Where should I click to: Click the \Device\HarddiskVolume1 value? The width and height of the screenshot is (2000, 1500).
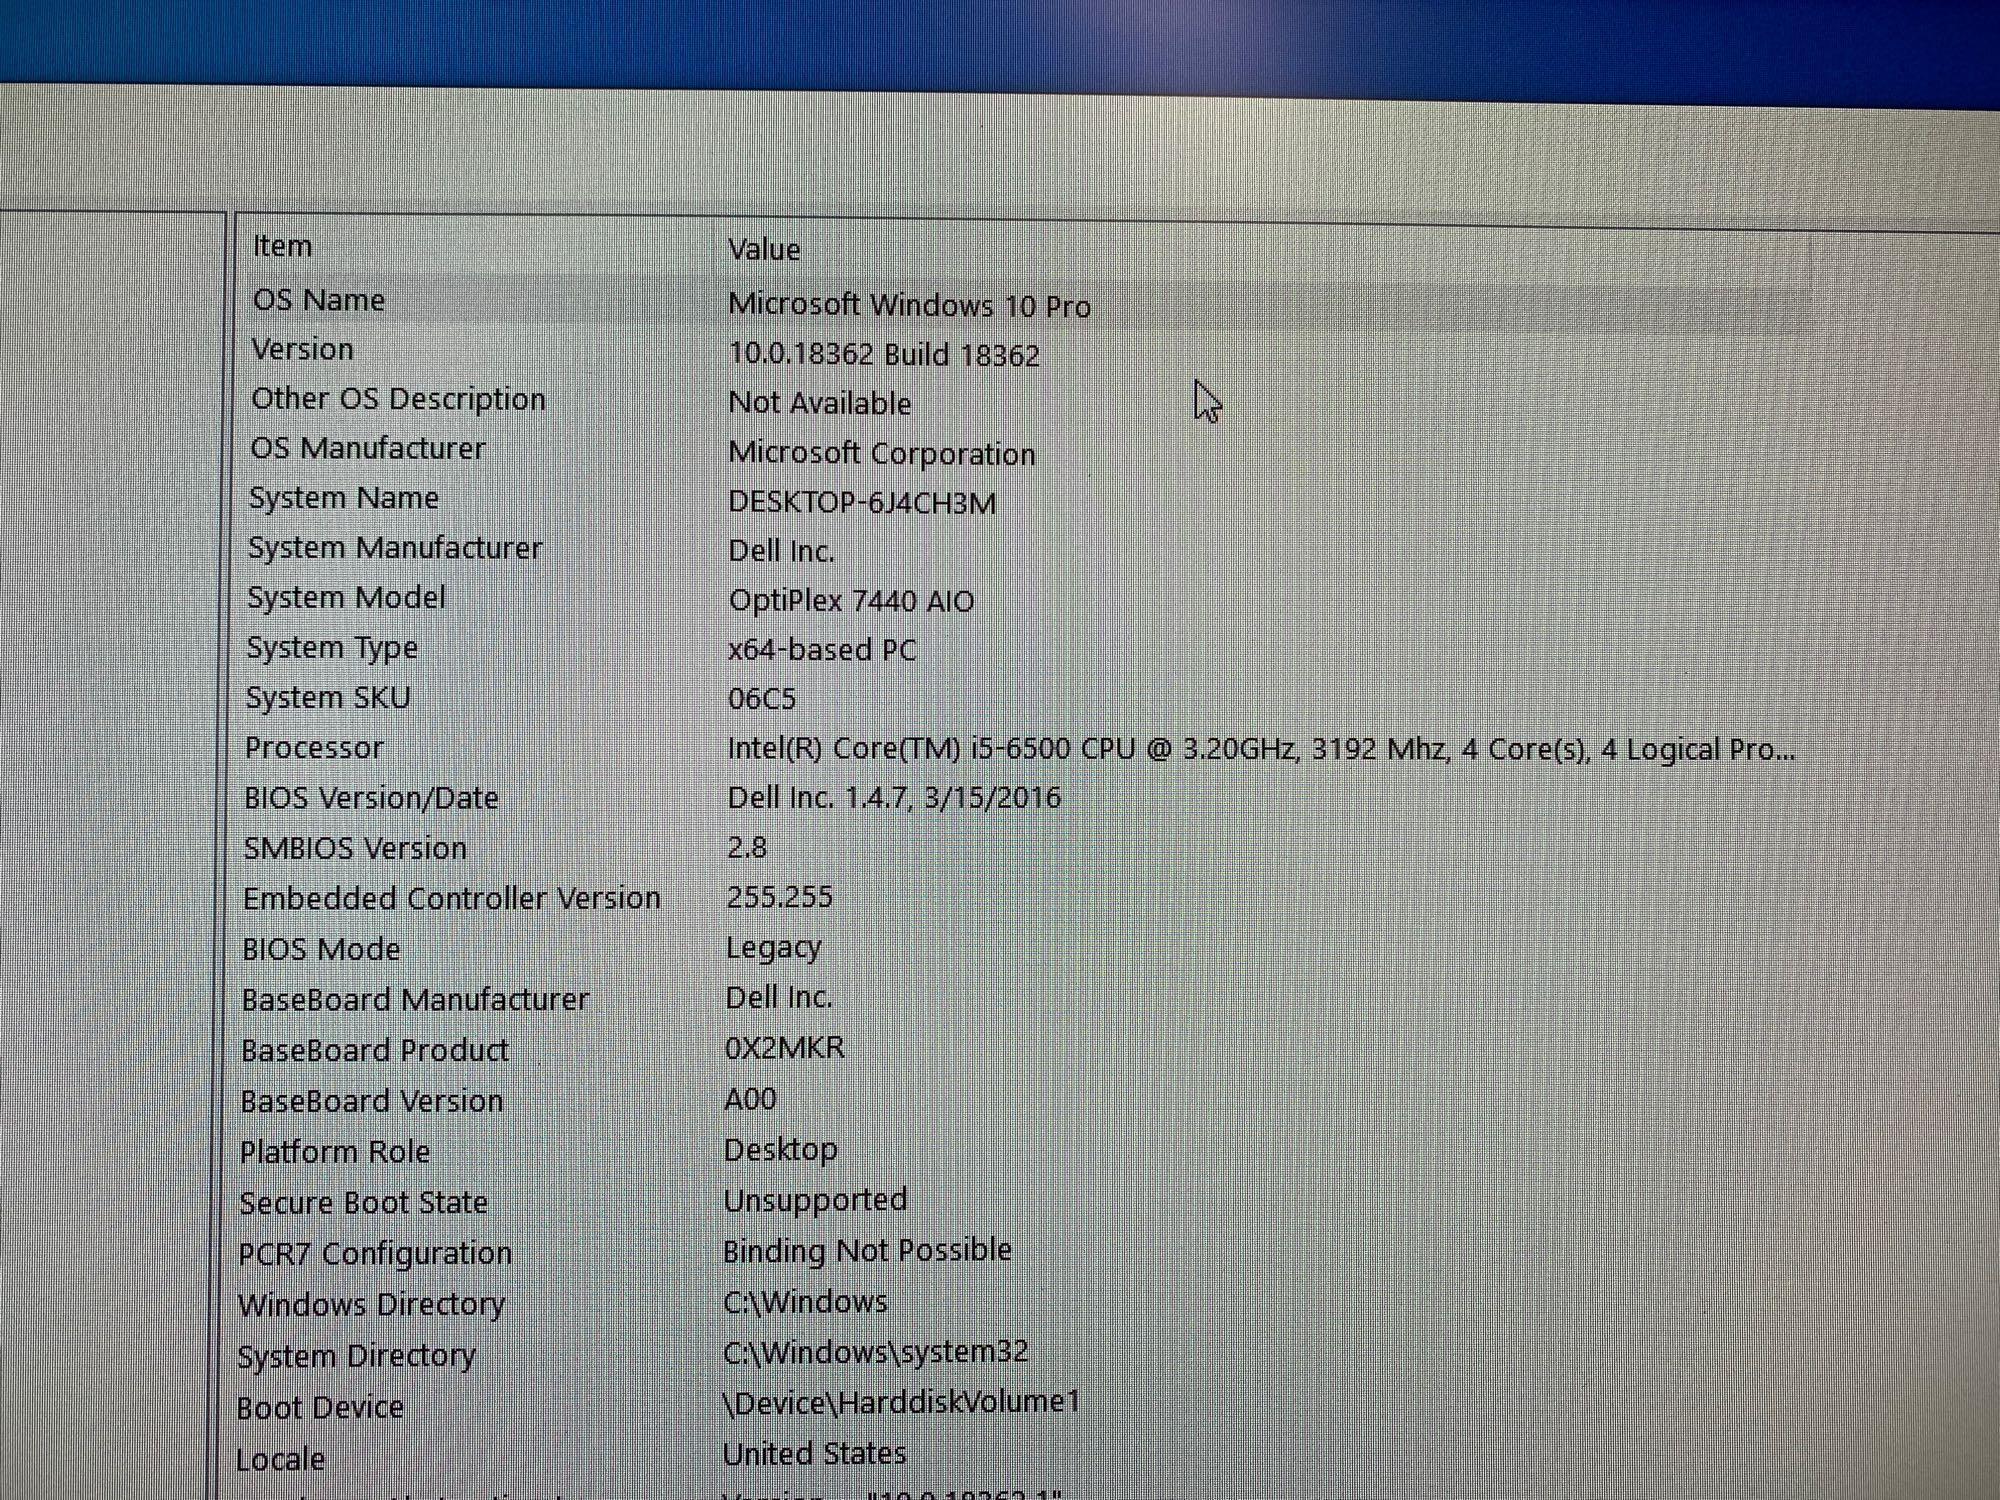tap(902, 1402)
